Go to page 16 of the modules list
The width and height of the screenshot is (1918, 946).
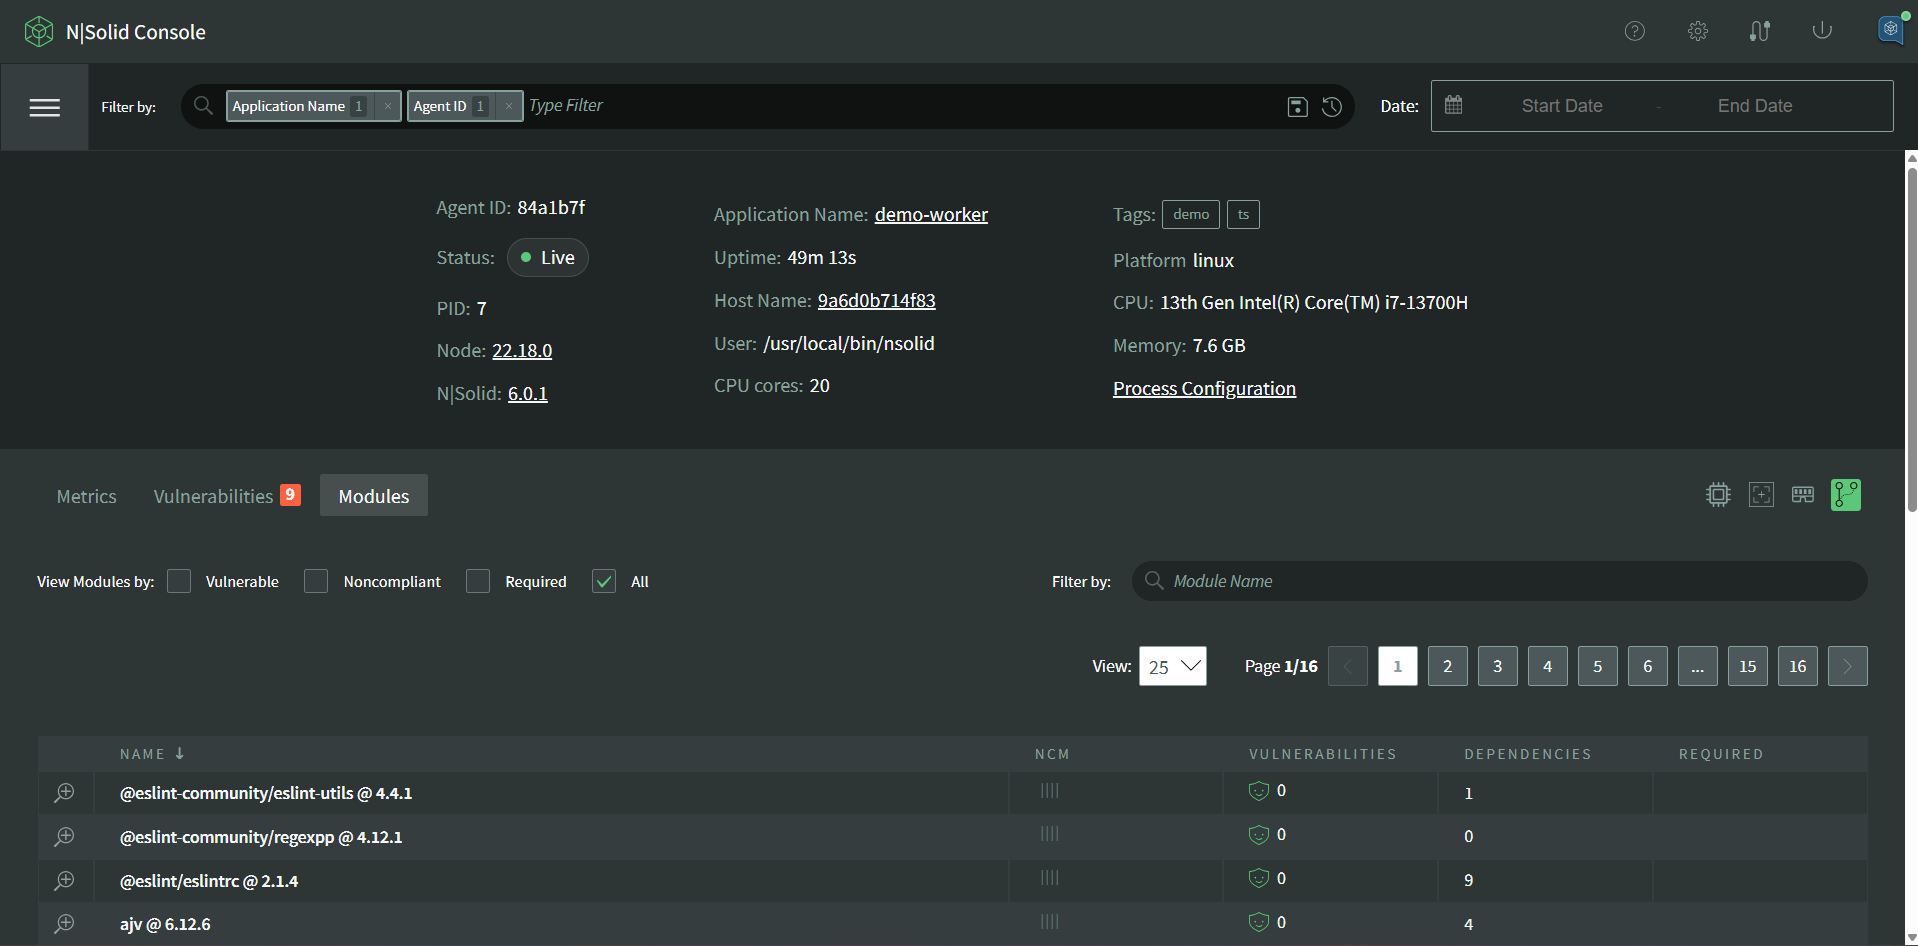tap(1797, 665)
